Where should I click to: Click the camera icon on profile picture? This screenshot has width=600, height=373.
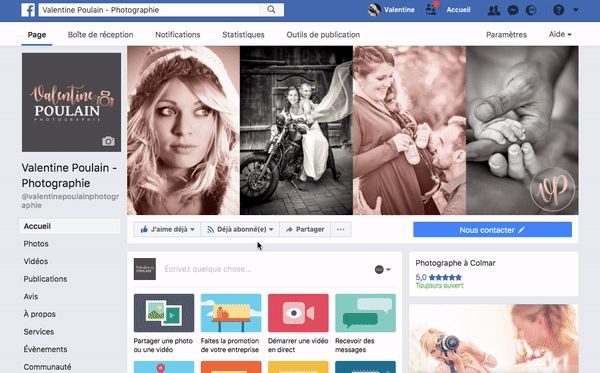point(108,141)
